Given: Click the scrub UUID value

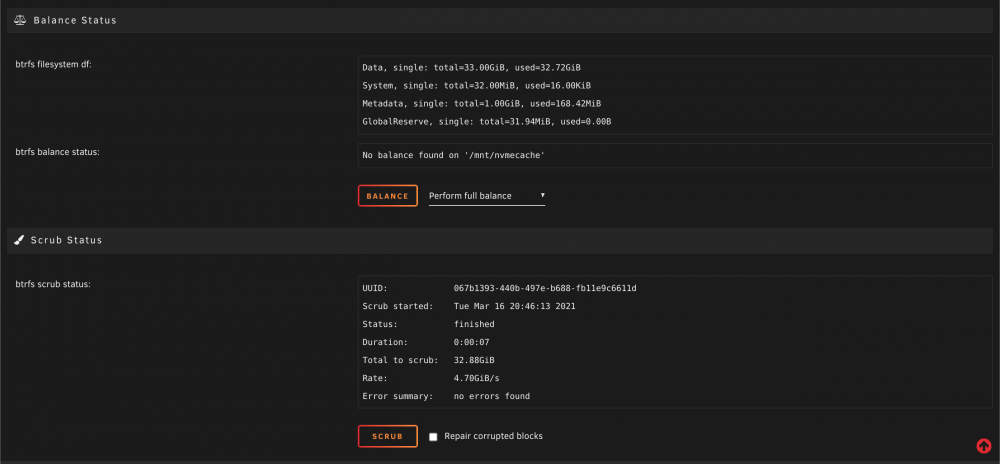Looking at the screenshot, I should (545, 288).
